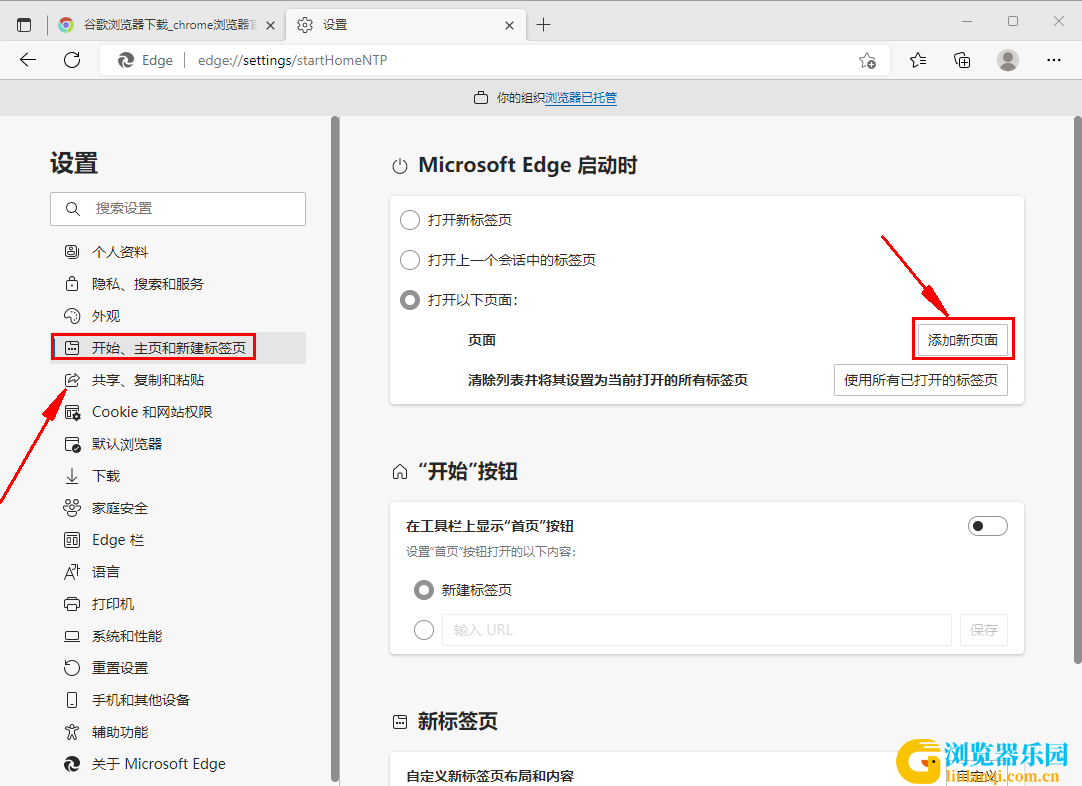
Task: Click the 添加新页面 button
Action: click(963, 340)
